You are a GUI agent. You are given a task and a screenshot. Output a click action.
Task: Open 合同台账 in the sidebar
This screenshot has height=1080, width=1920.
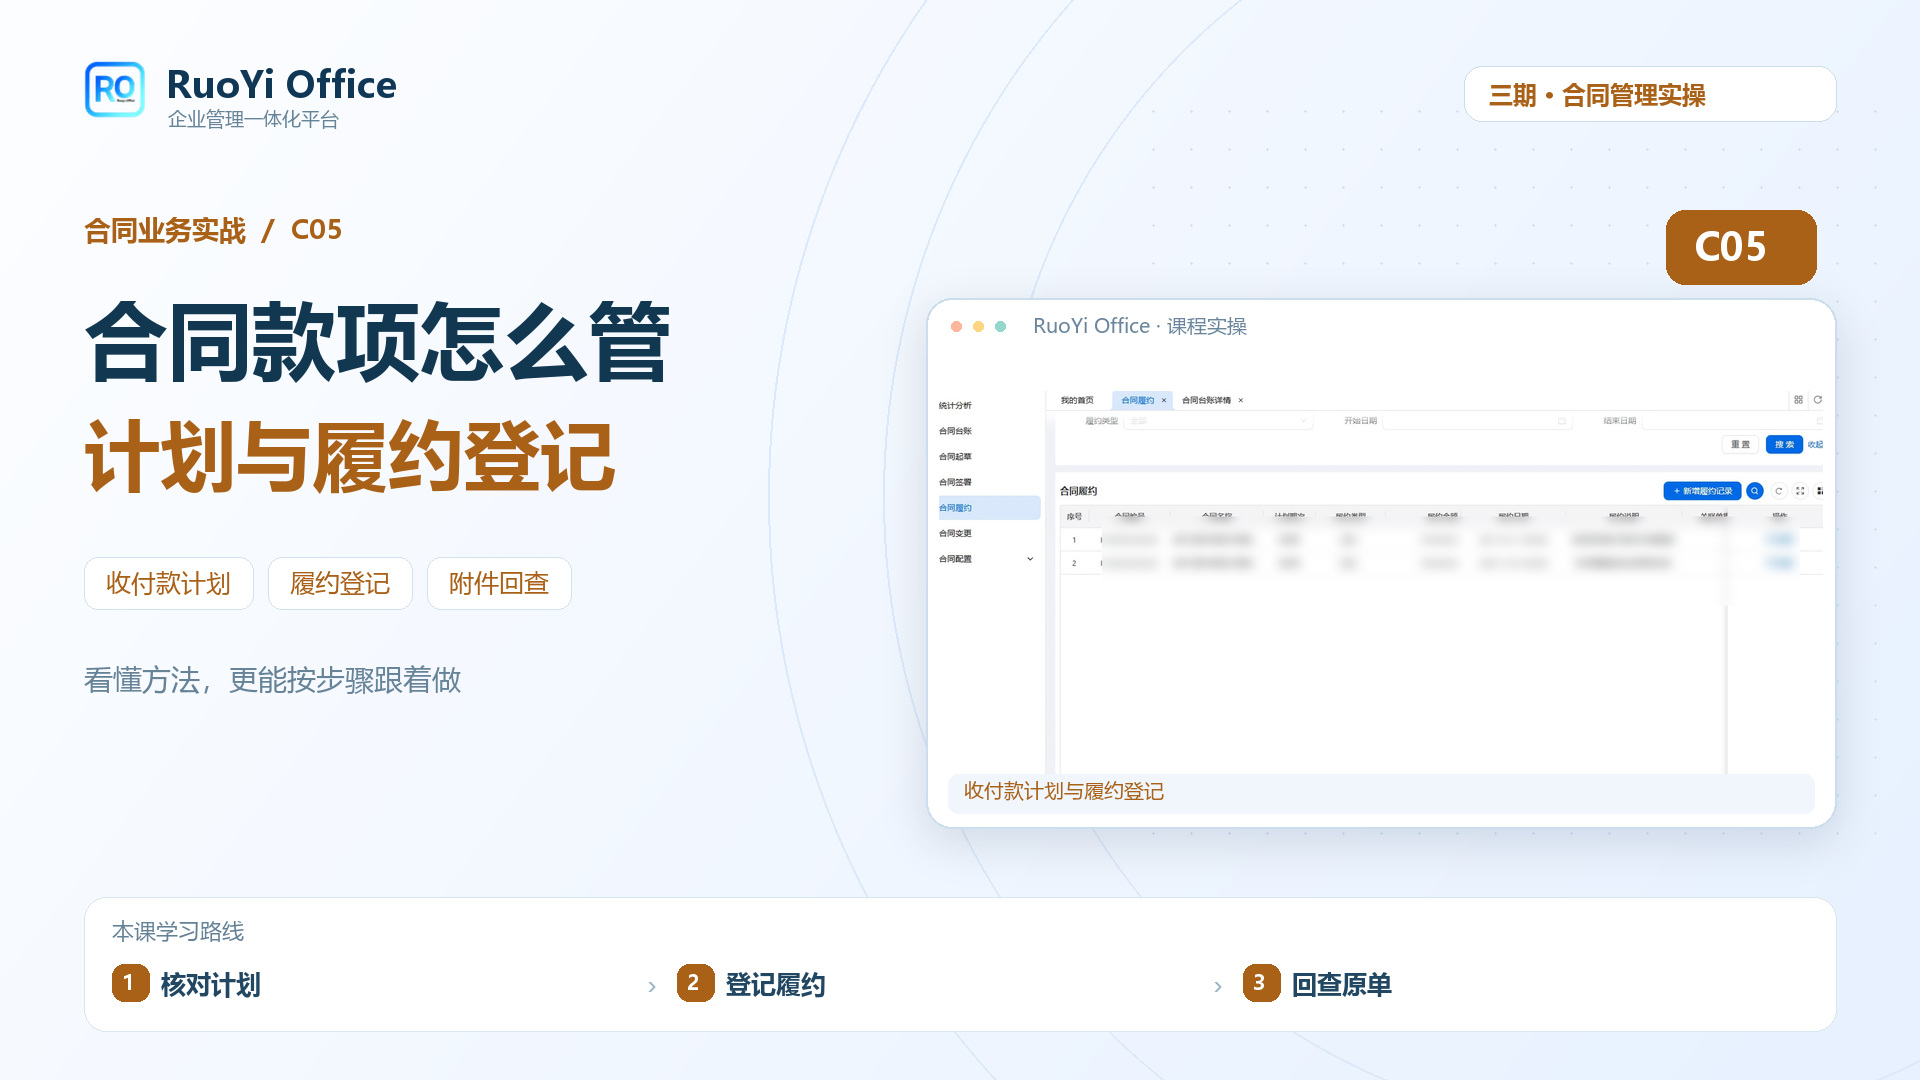point(955,431)
